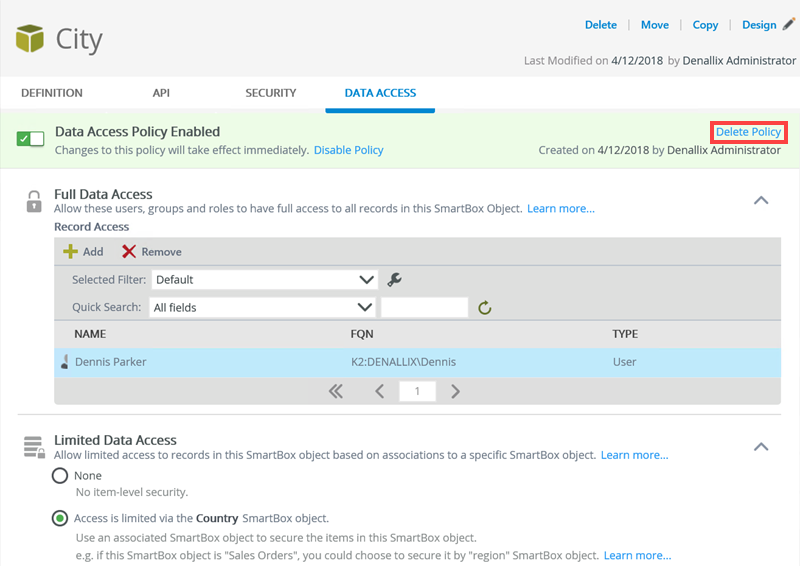Select Access is limited via Country radio
The image size is (800, 566).
(x=60, y=519)
